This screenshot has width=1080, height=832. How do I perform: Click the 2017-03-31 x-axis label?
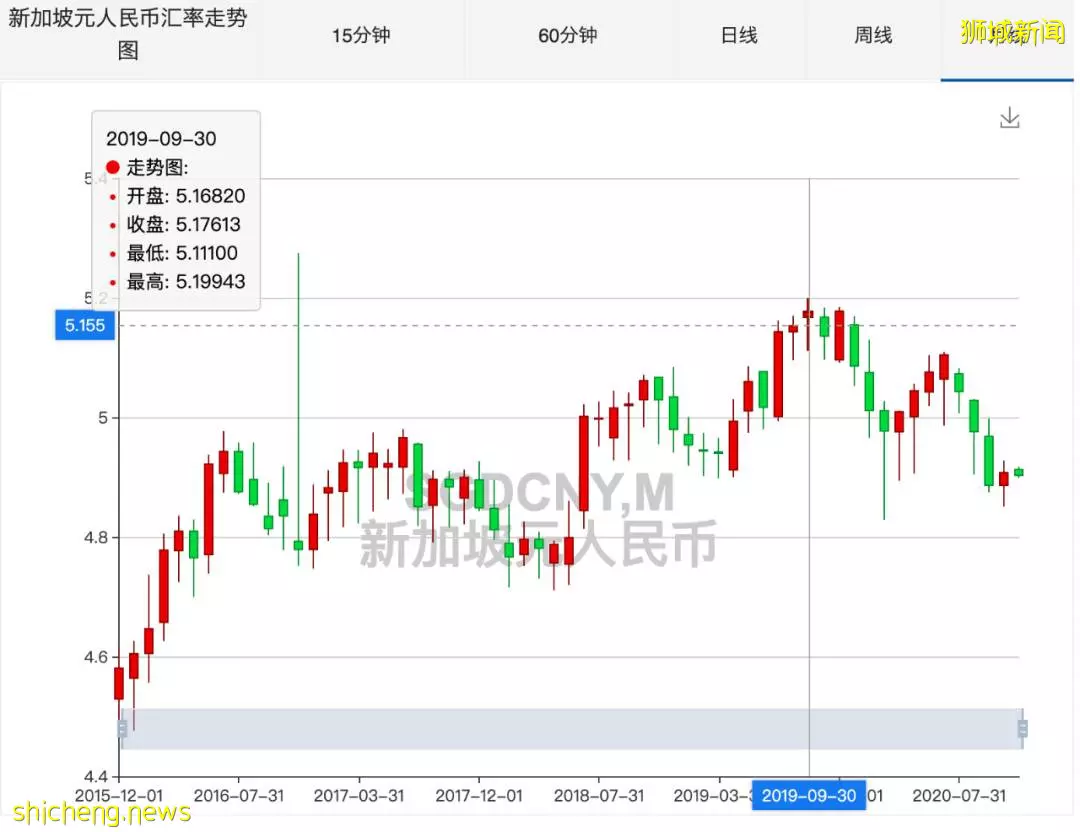coord(358,795)
